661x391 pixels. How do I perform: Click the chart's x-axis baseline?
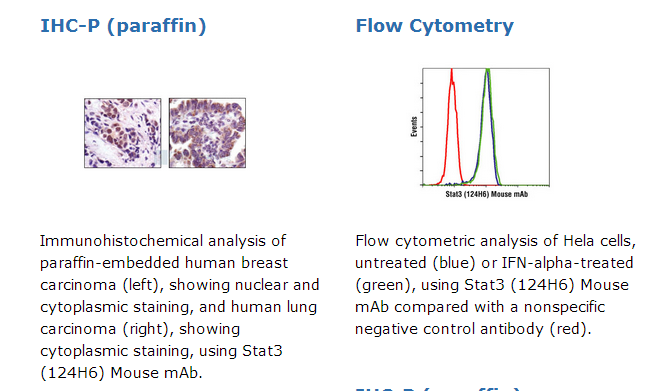486,185
